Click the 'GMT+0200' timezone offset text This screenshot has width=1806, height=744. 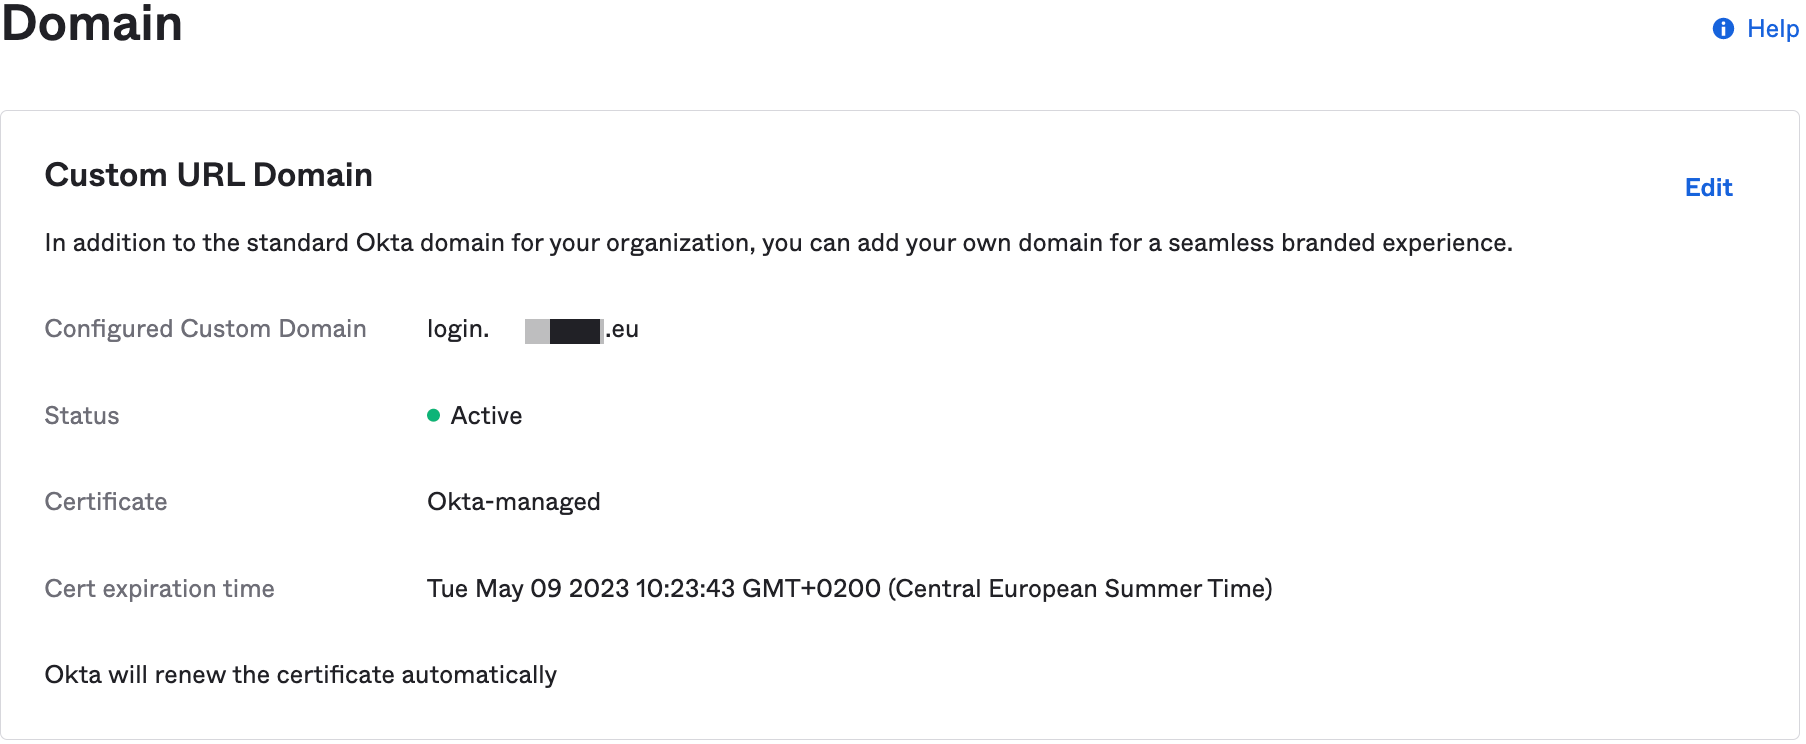(811, 589)
